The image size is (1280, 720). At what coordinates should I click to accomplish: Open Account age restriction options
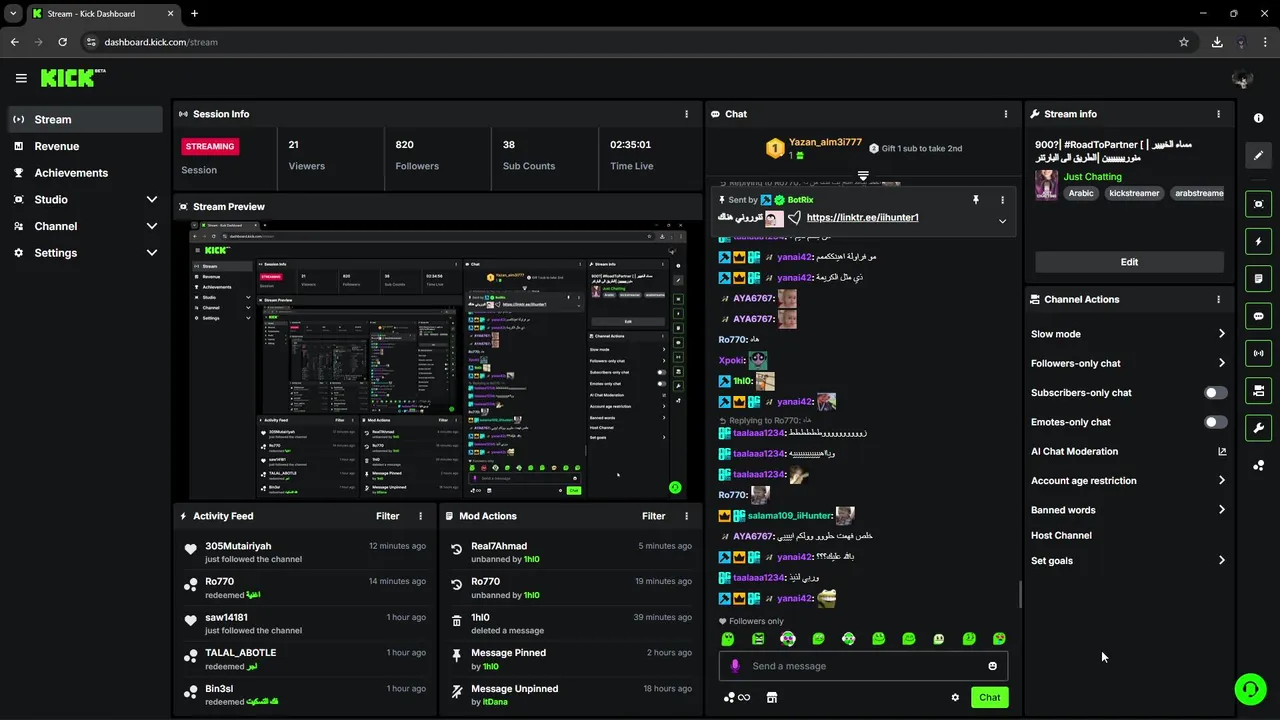(x=1128, y=481)
